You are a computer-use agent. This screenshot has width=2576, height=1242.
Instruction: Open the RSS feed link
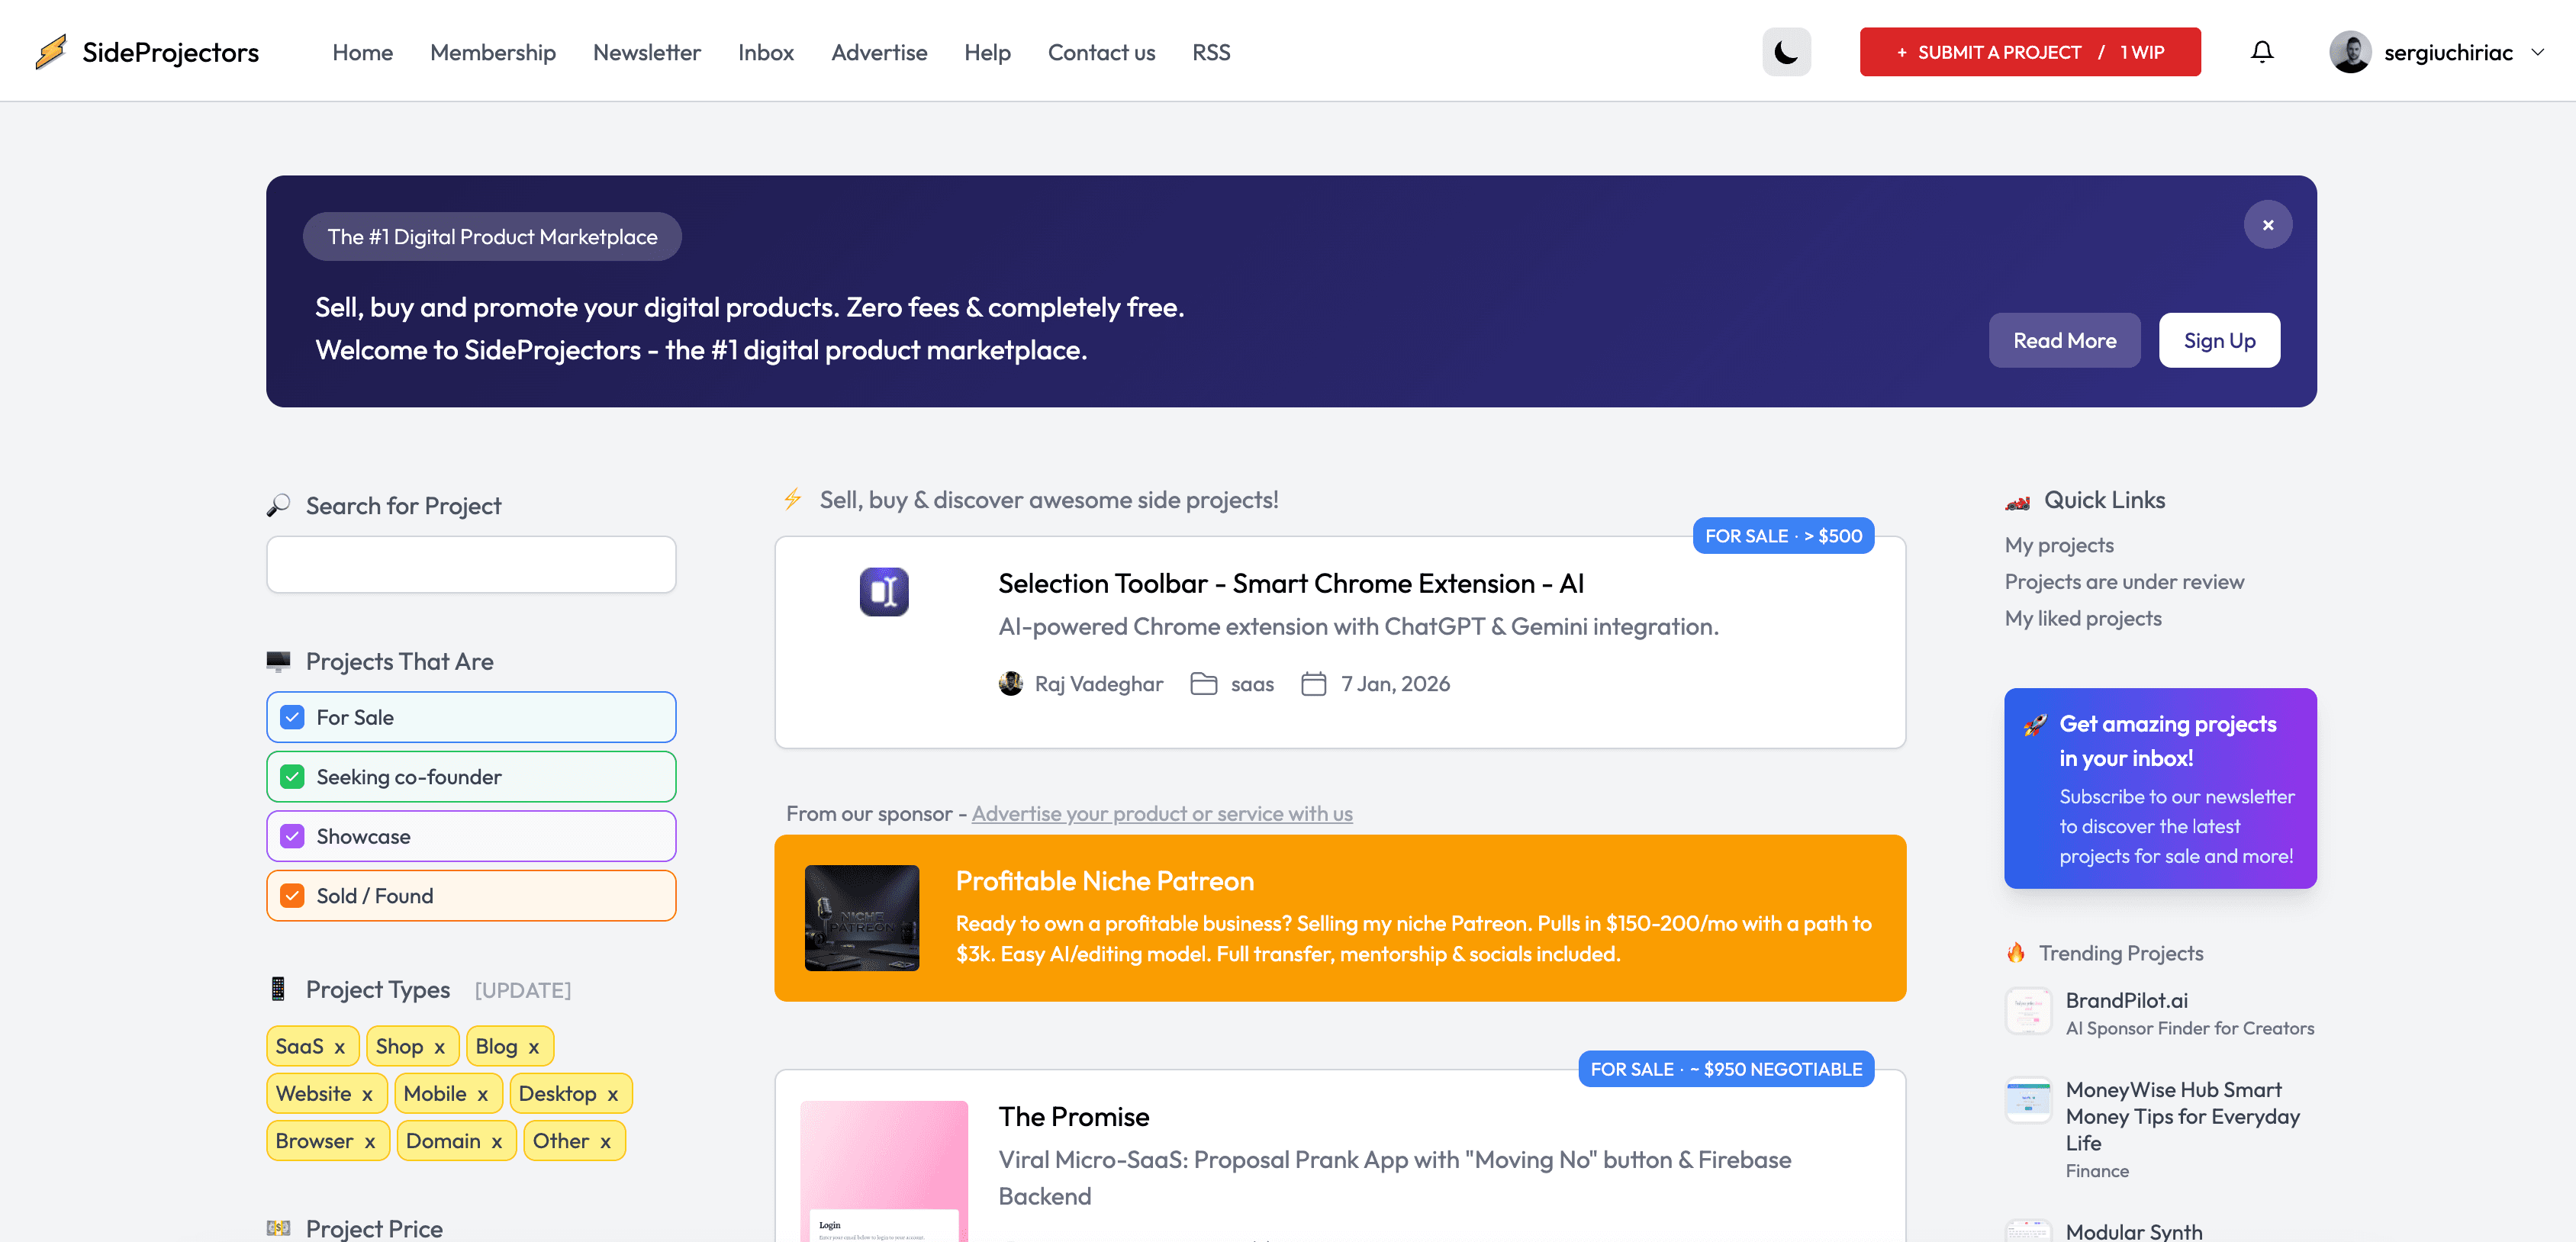tap(1211, 52)
